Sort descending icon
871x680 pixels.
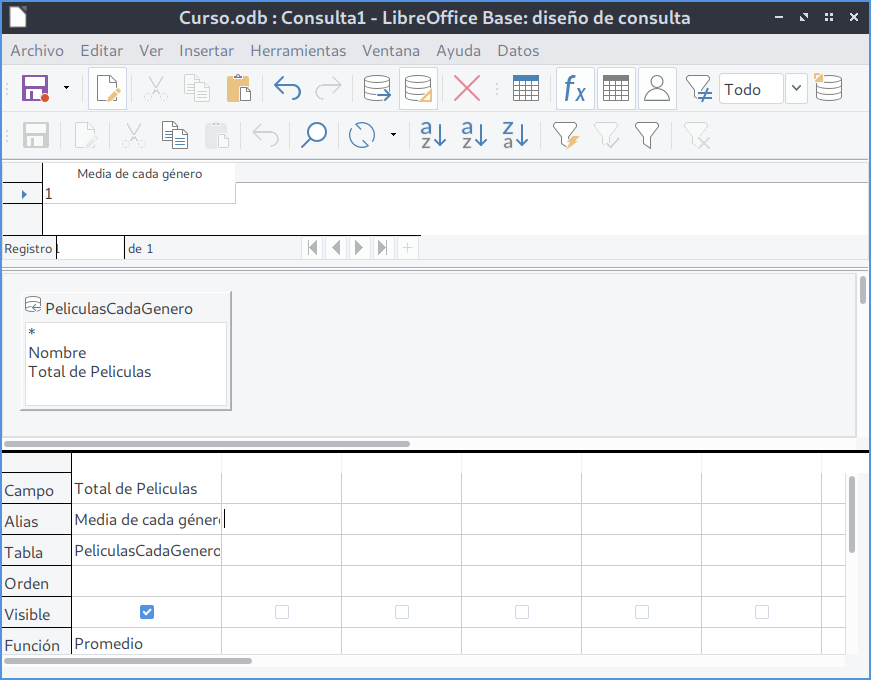(515, 135)
